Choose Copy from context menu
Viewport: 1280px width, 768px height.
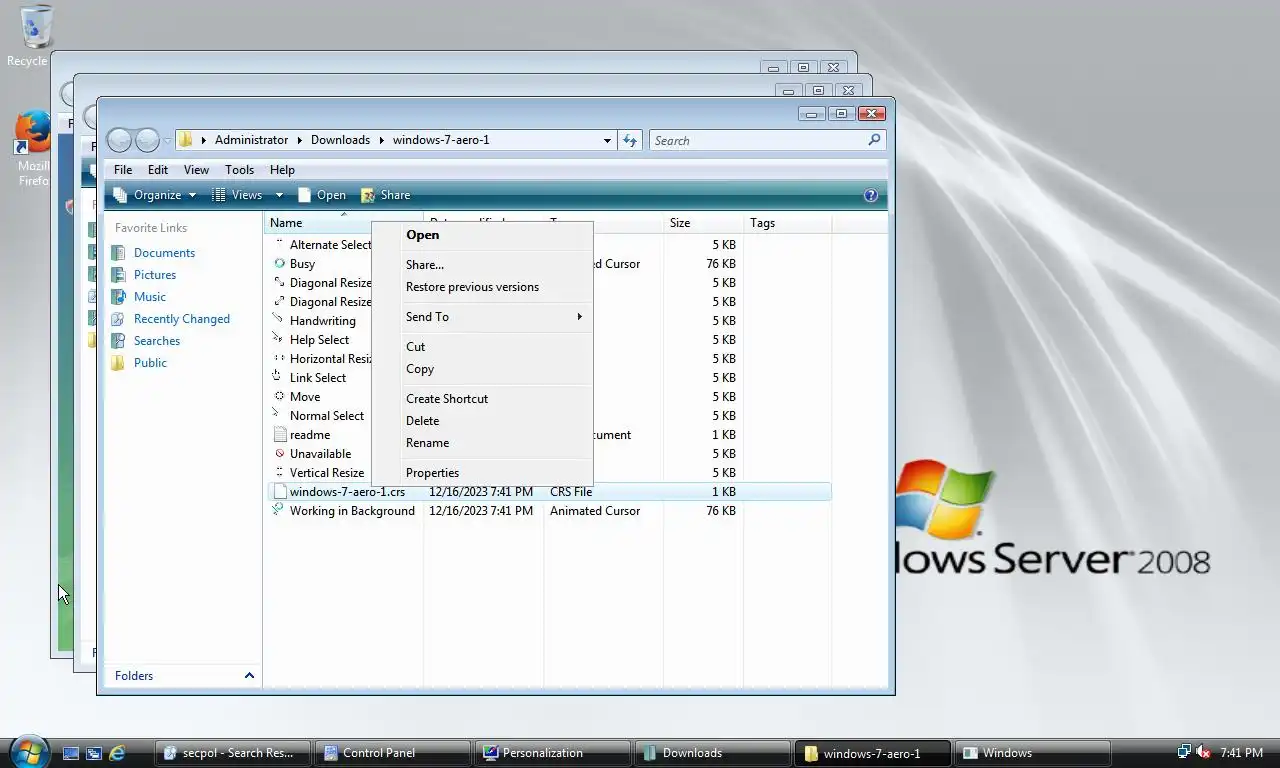[x=483, y=369]
